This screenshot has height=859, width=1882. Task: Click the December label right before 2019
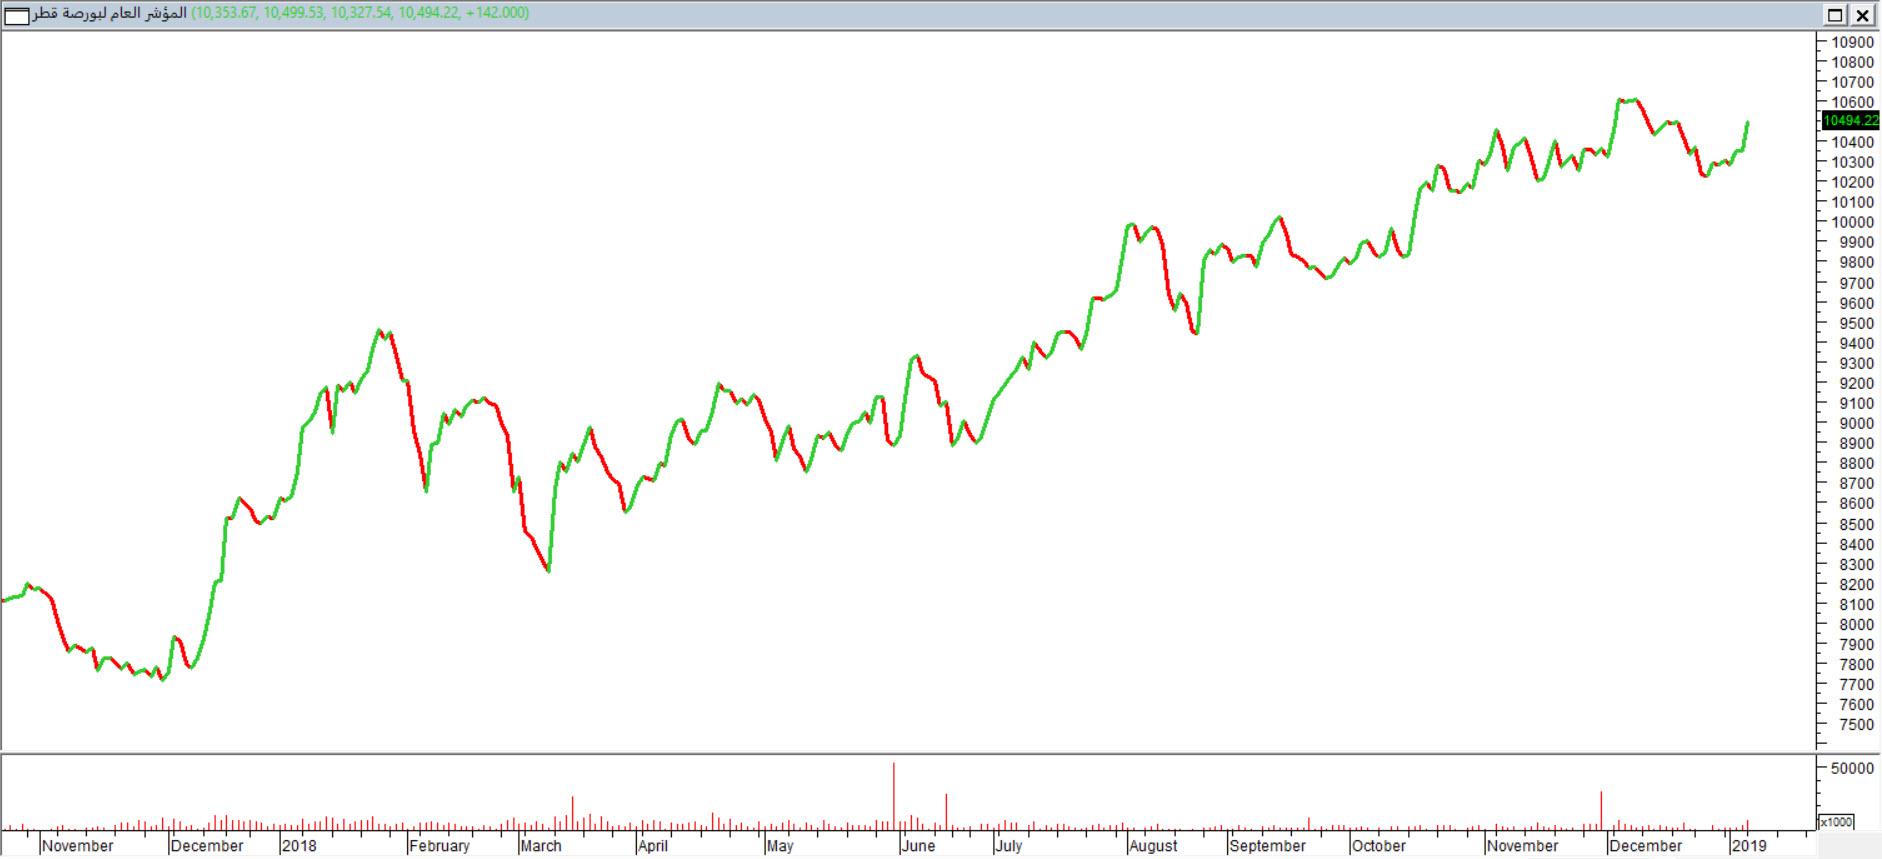(x=1645, y=846)
